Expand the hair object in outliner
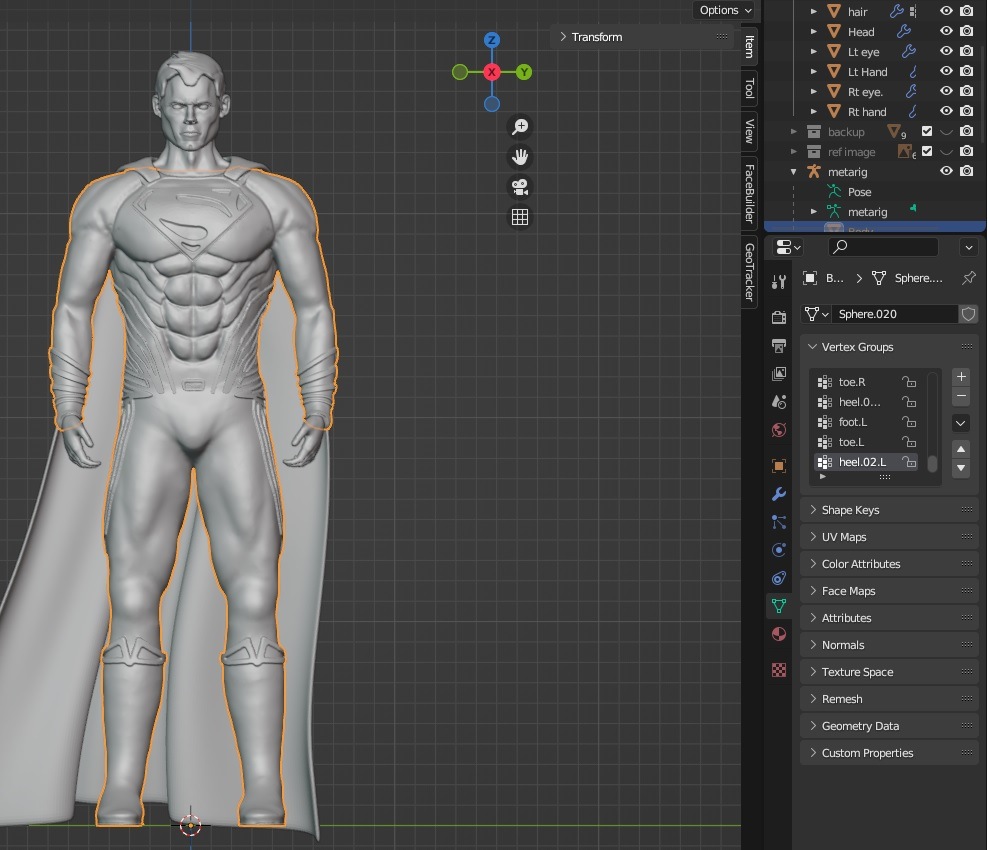The height and width of the screenshot is (850, 988). pos(814,11)
